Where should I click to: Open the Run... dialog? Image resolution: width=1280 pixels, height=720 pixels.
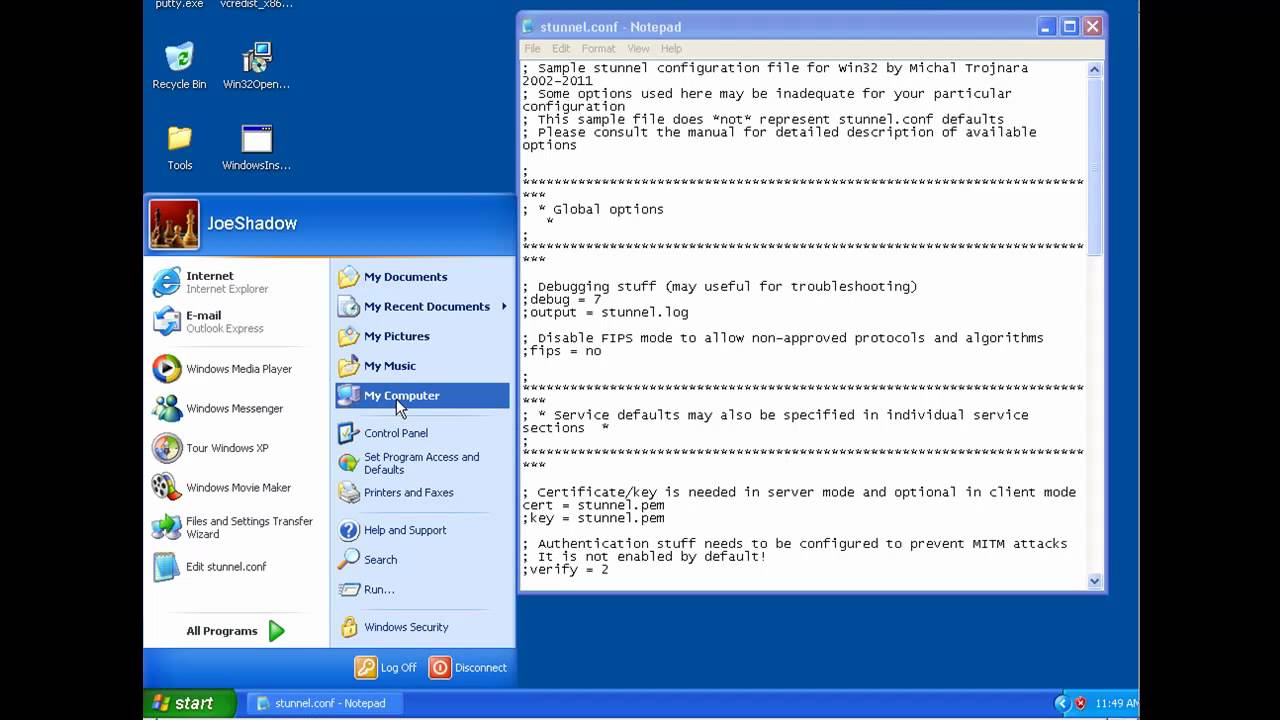422,589
